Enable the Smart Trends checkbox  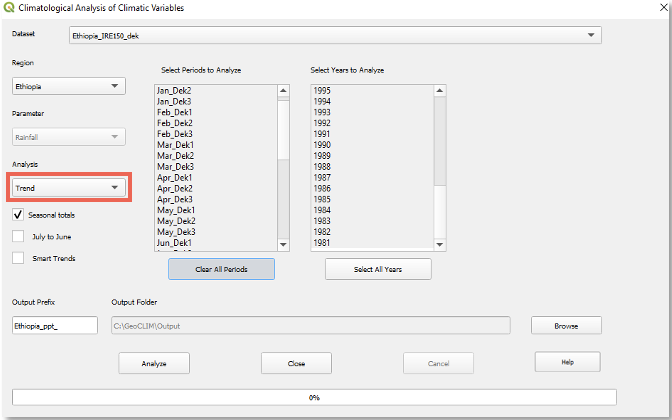coord(19,258)
